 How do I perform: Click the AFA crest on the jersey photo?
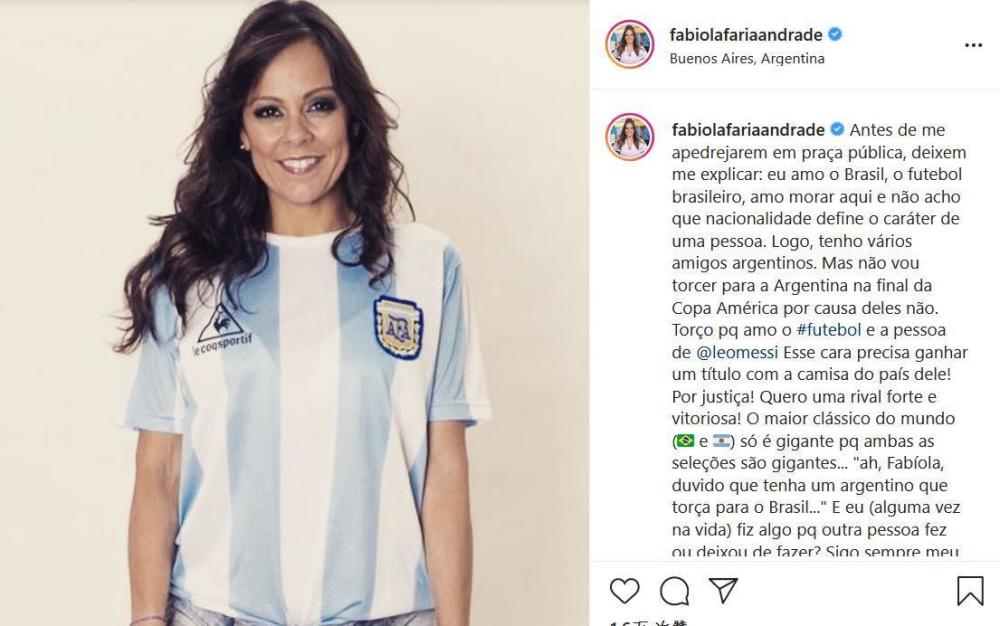pyautogui.click(x=398, y=327)
